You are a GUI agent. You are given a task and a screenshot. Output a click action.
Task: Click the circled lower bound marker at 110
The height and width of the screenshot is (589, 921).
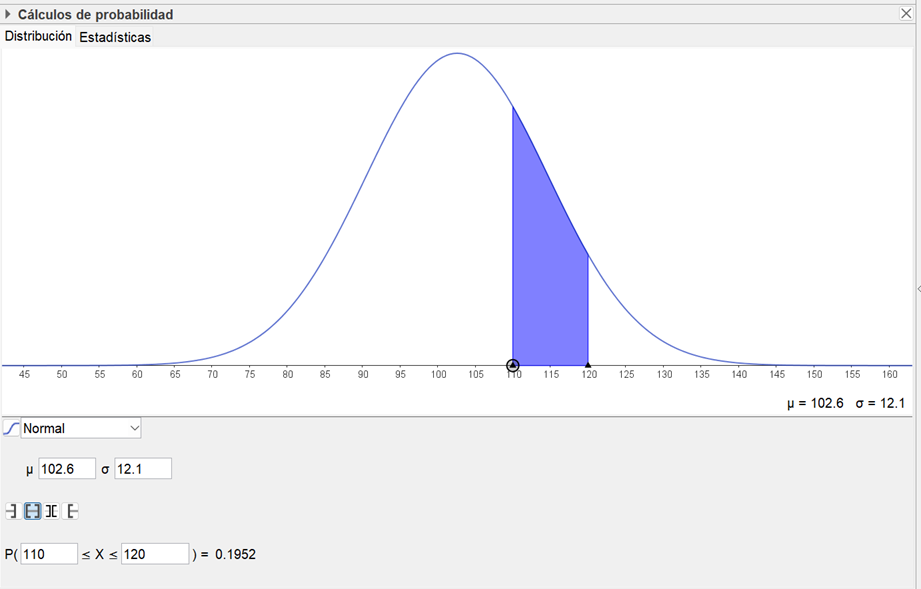(513, 365)
